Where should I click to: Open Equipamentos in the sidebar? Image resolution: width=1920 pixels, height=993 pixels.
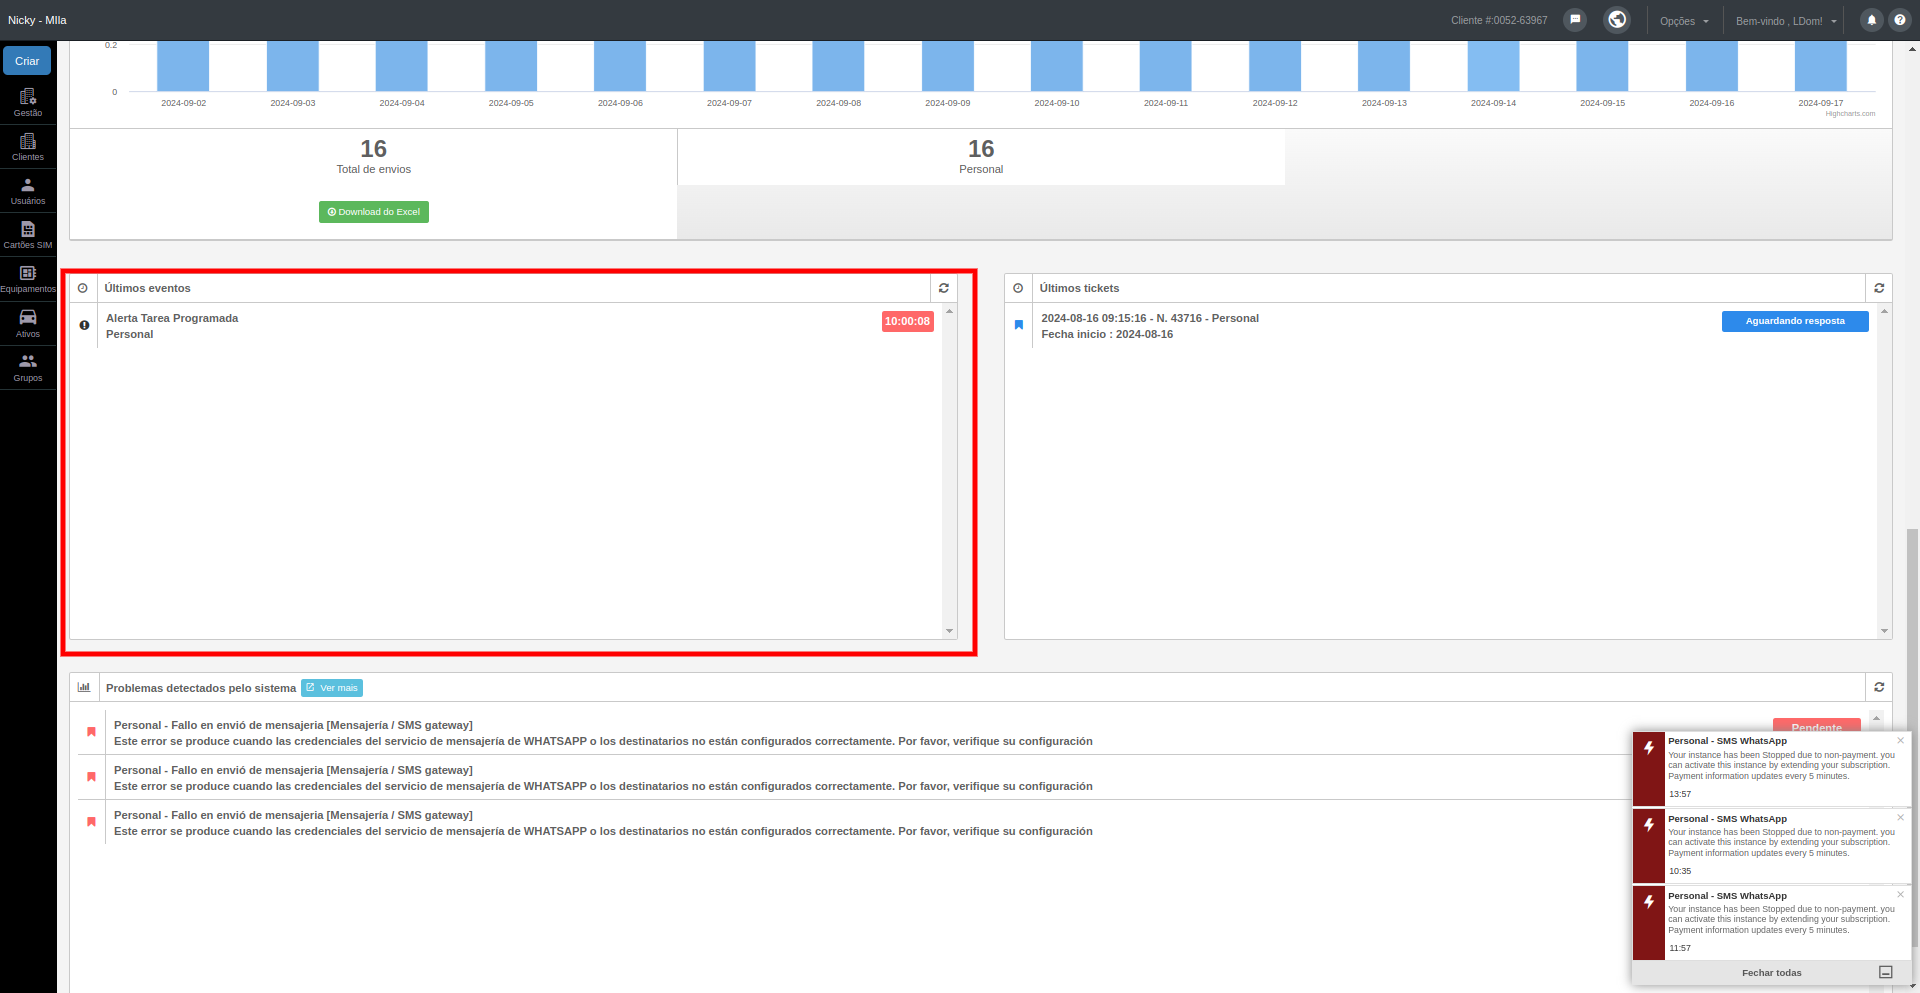[x=28, y=279]
